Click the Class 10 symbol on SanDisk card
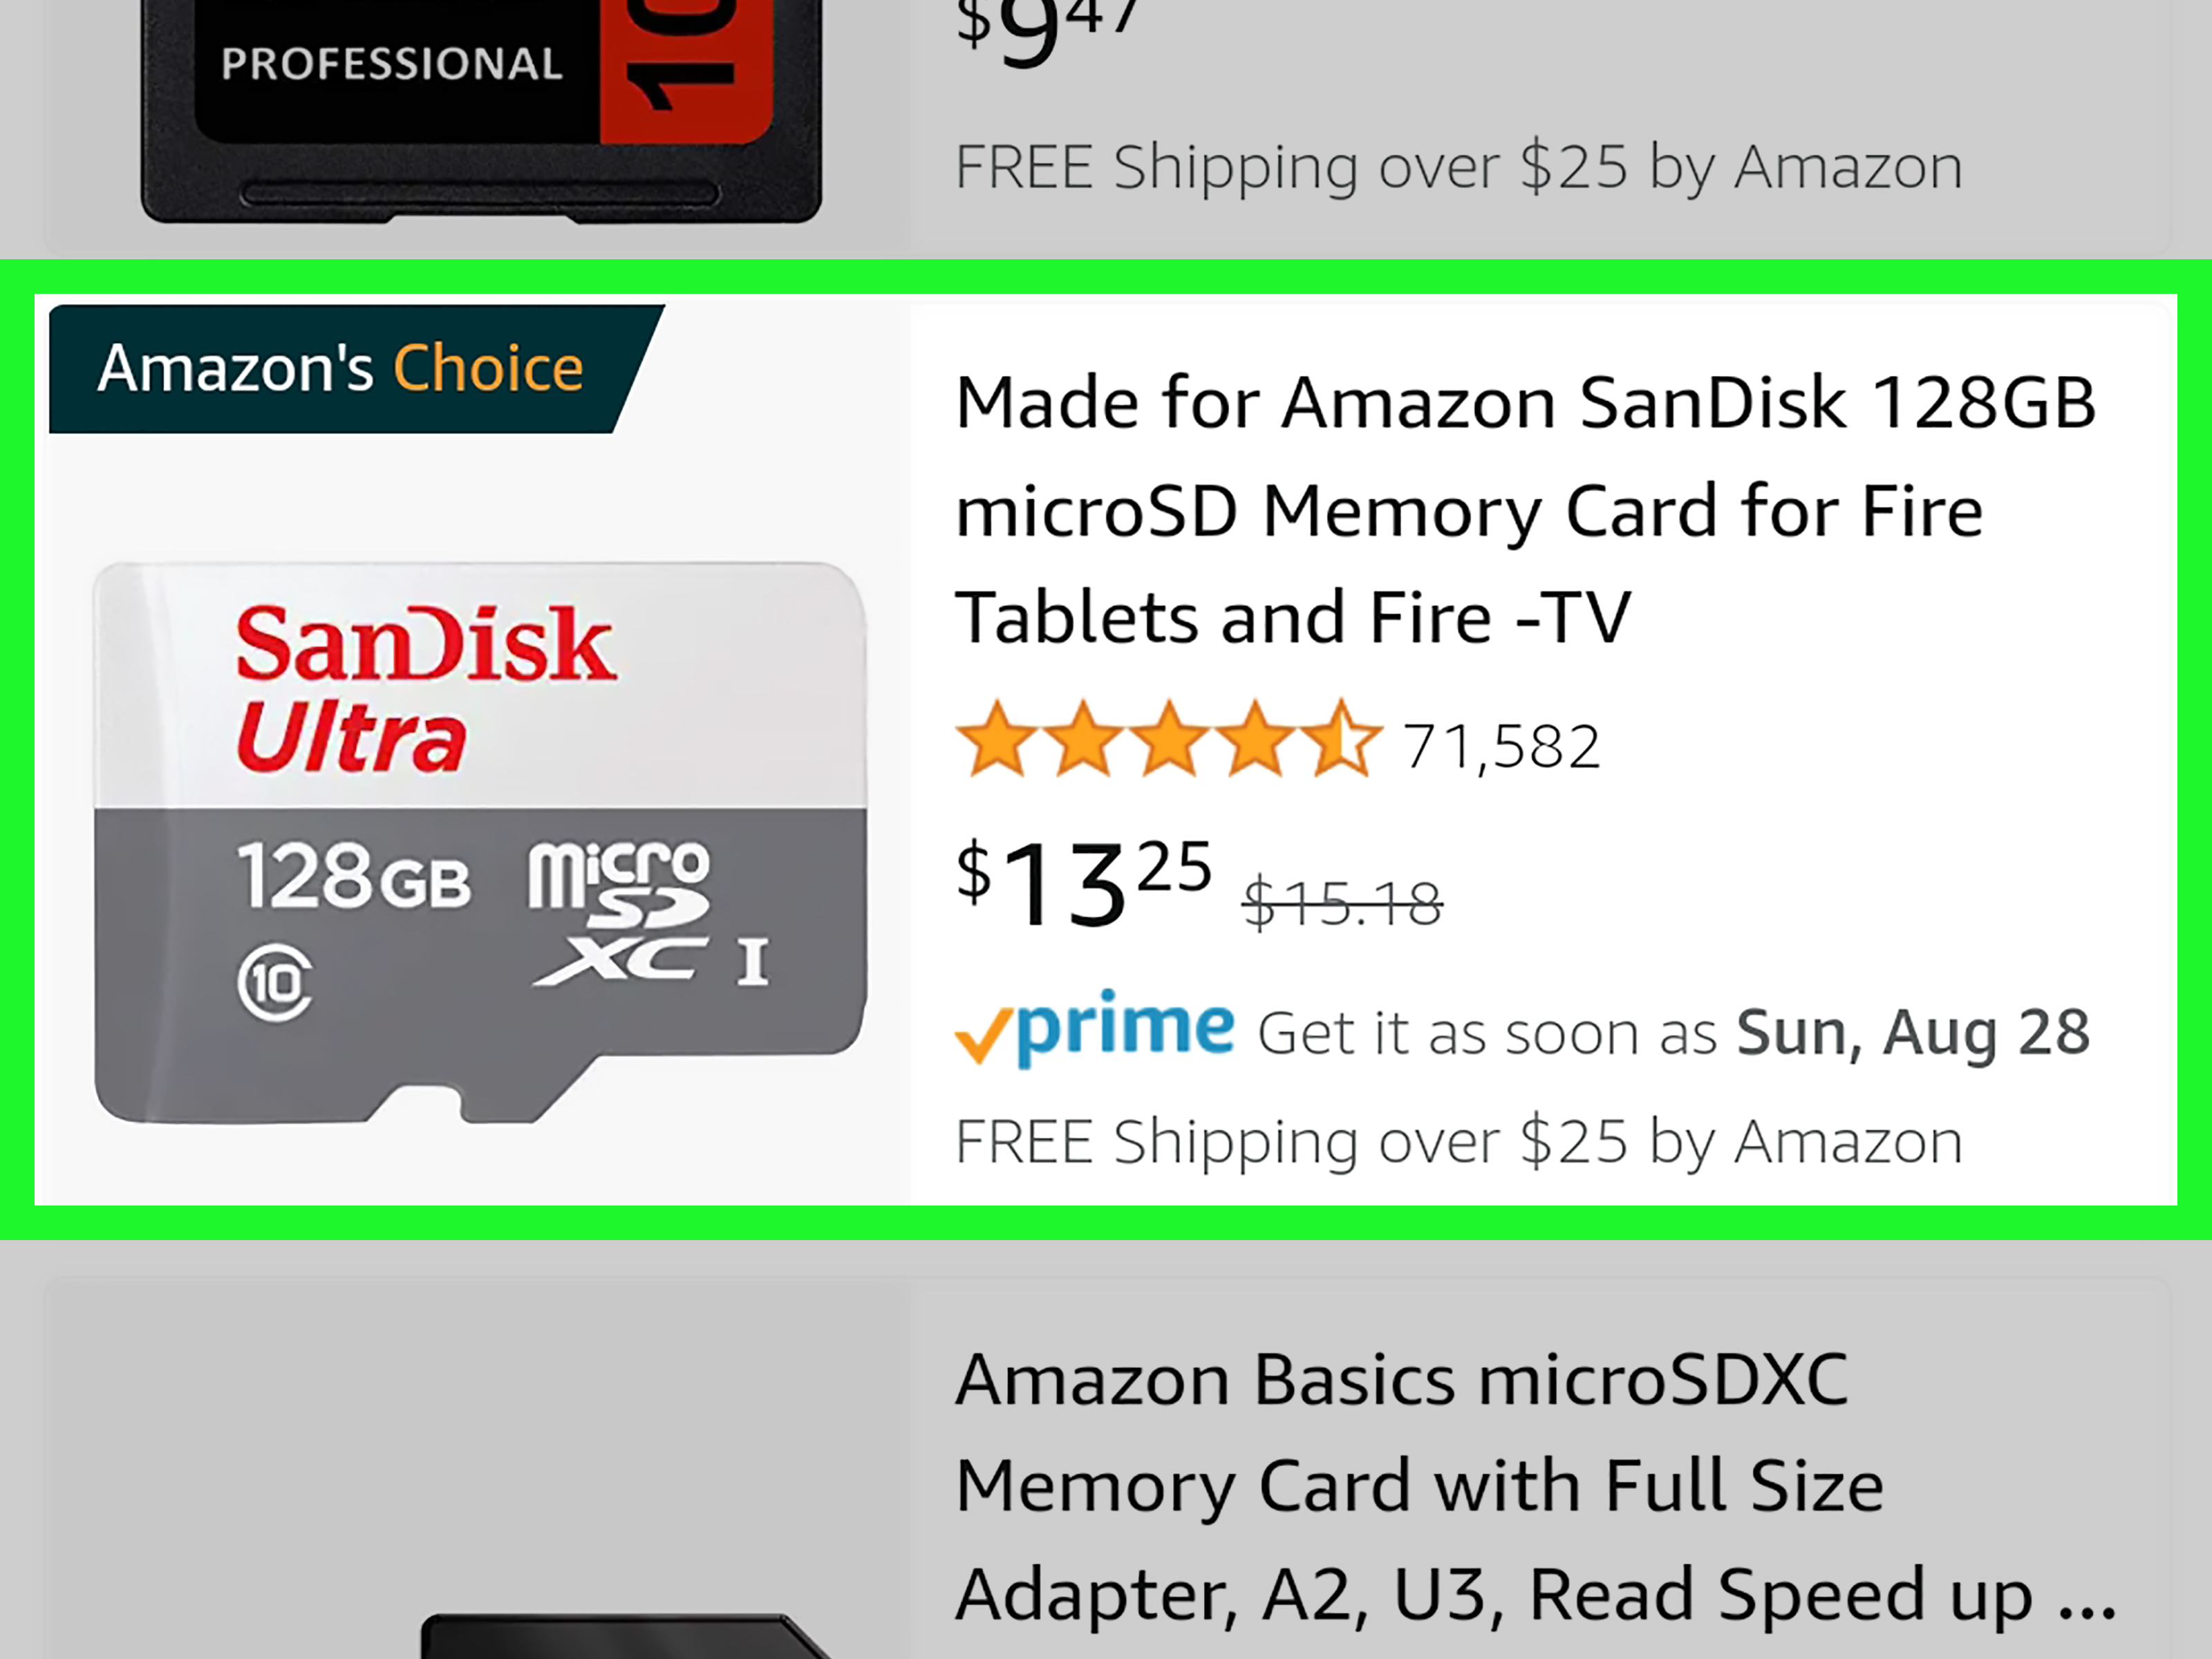Screen dimensions: 2212x1659 click(x=275, y=982)
